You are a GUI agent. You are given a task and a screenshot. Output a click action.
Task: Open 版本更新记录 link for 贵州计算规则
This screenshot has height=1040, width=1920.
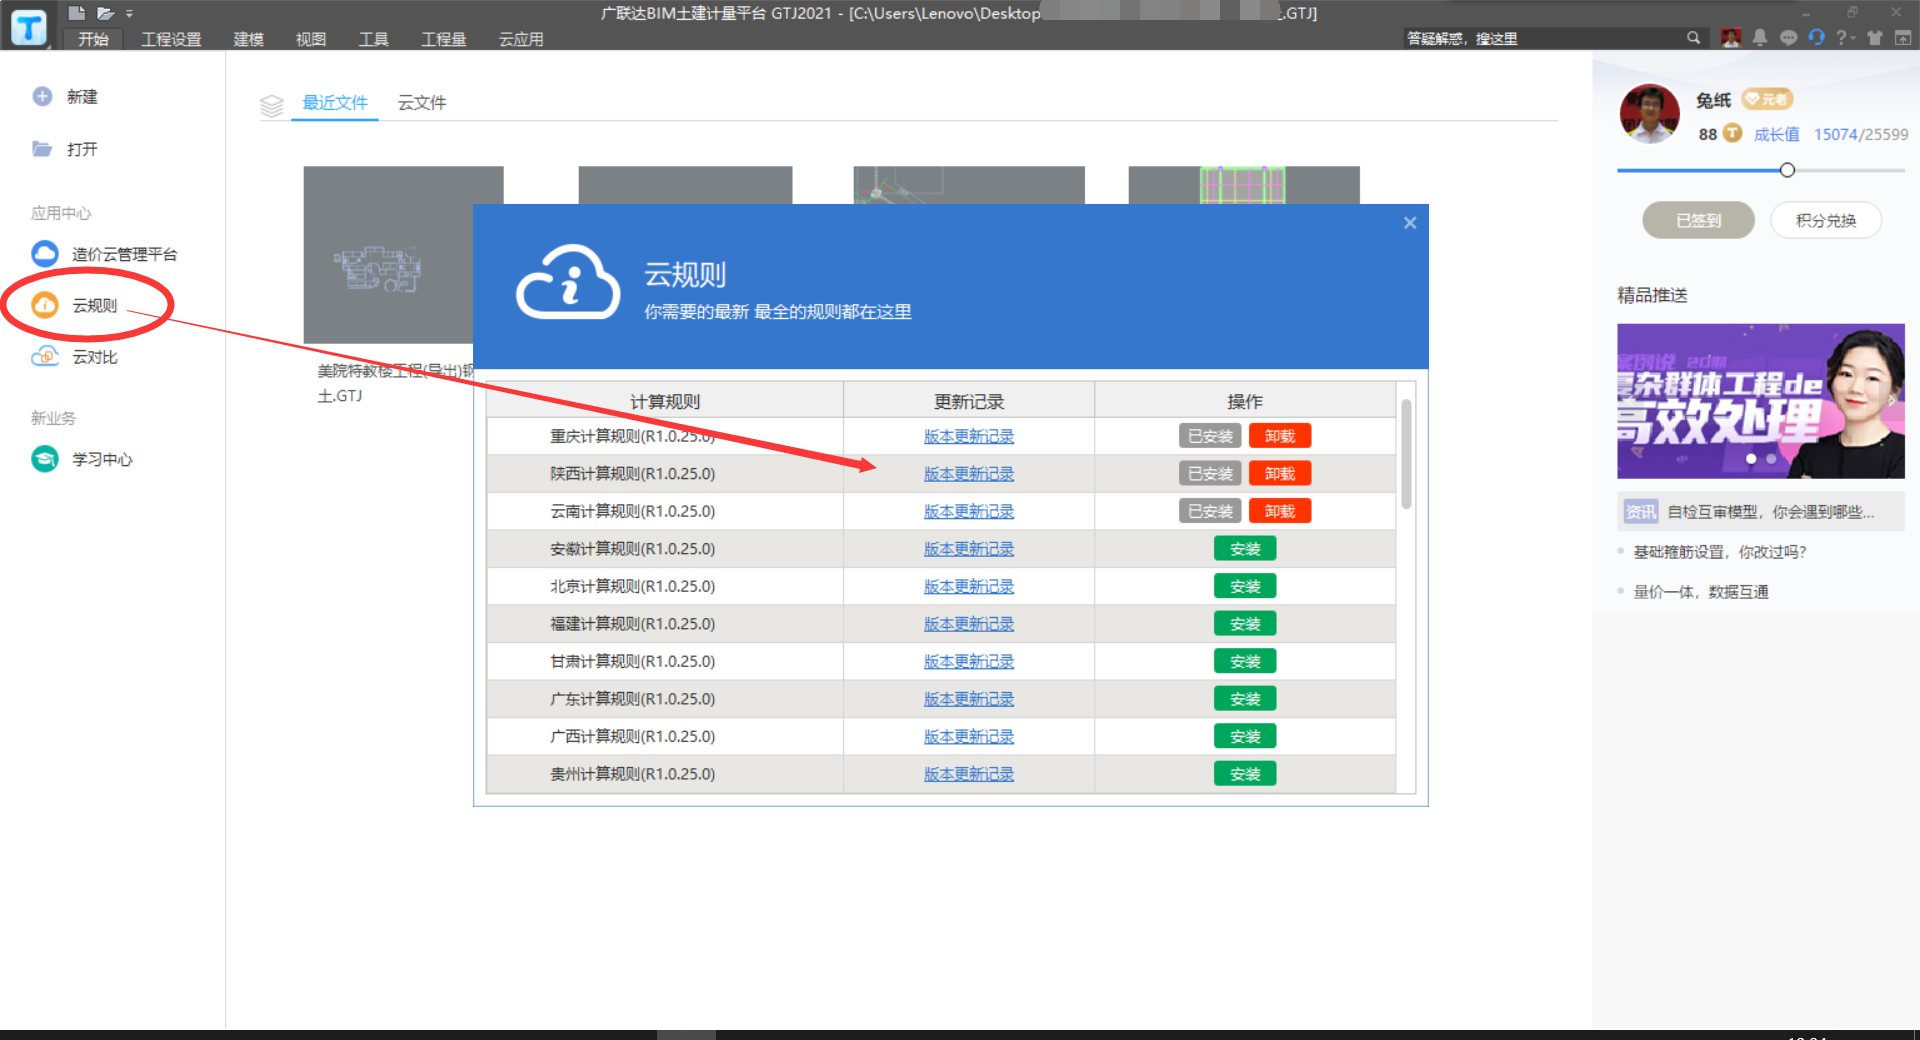click(968, 774)
